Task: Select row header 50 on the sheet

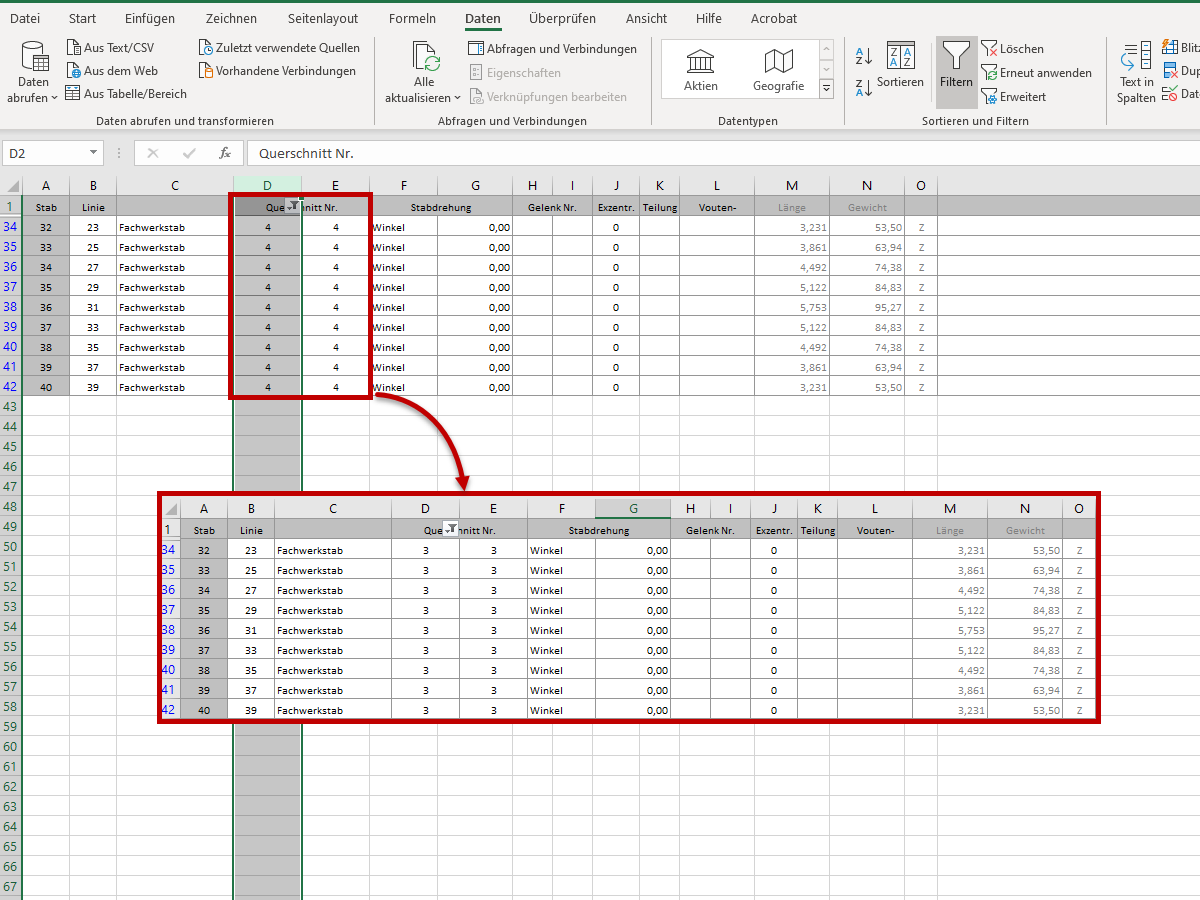Action: tap(11, 547)
